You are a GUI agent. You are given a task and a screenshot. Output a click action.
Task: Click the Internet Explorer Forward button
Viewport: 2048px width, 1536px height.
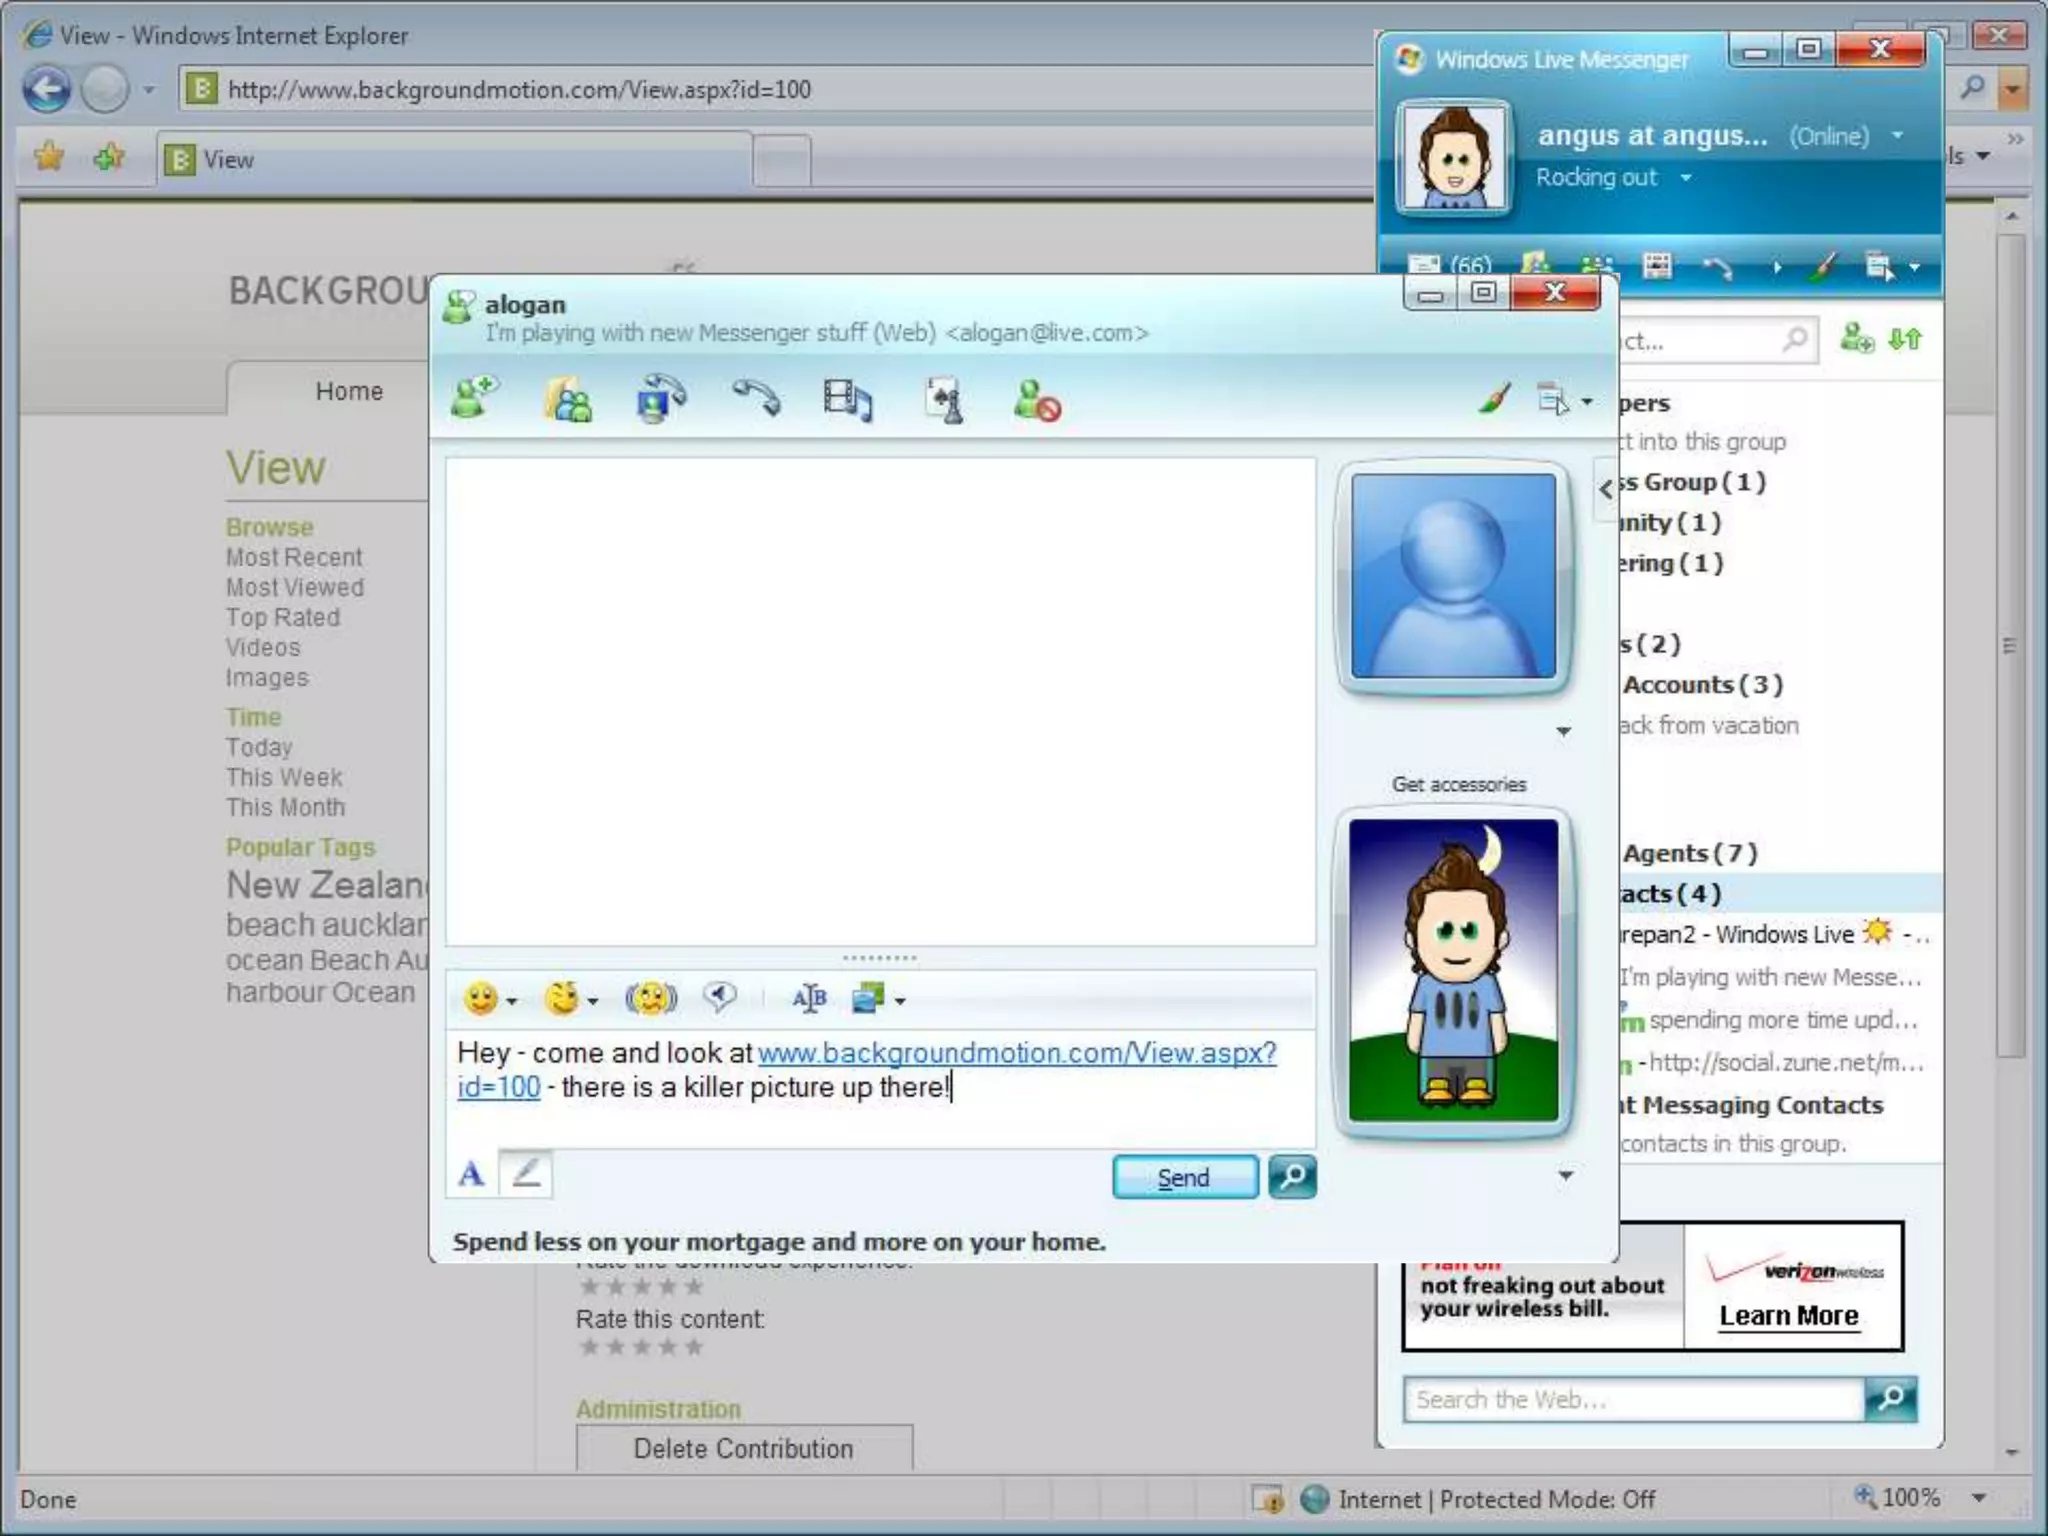click(104, 90)
